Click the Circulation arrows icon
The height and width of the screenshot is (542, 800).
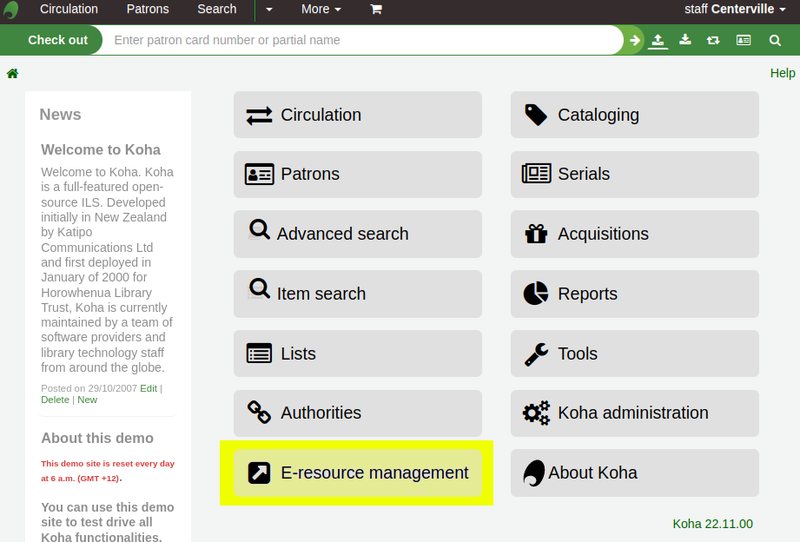259,115
